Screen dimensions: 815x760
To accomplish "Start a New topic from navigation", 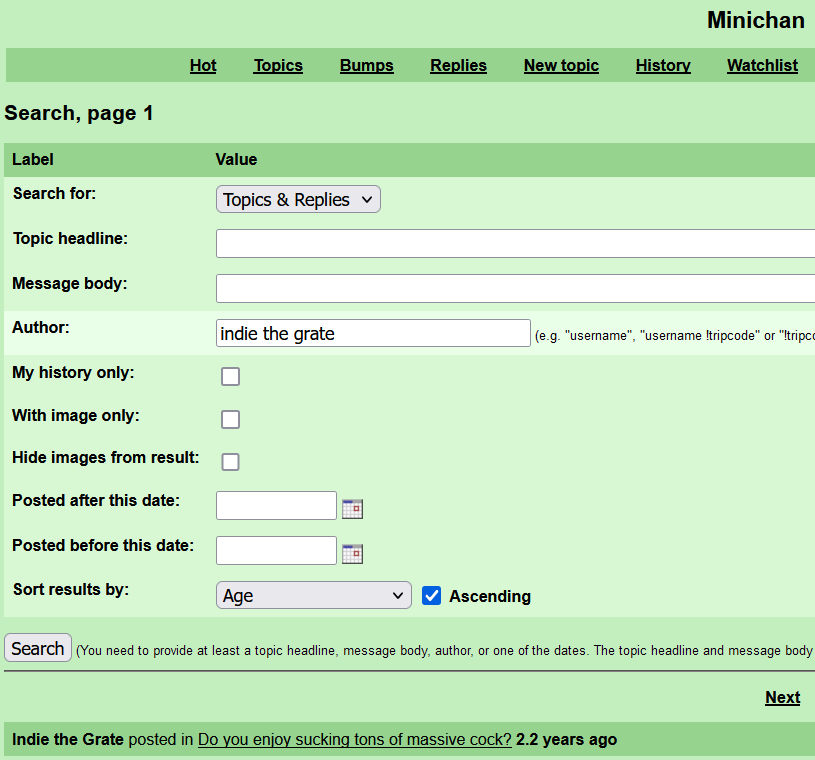I will point(561,65).
